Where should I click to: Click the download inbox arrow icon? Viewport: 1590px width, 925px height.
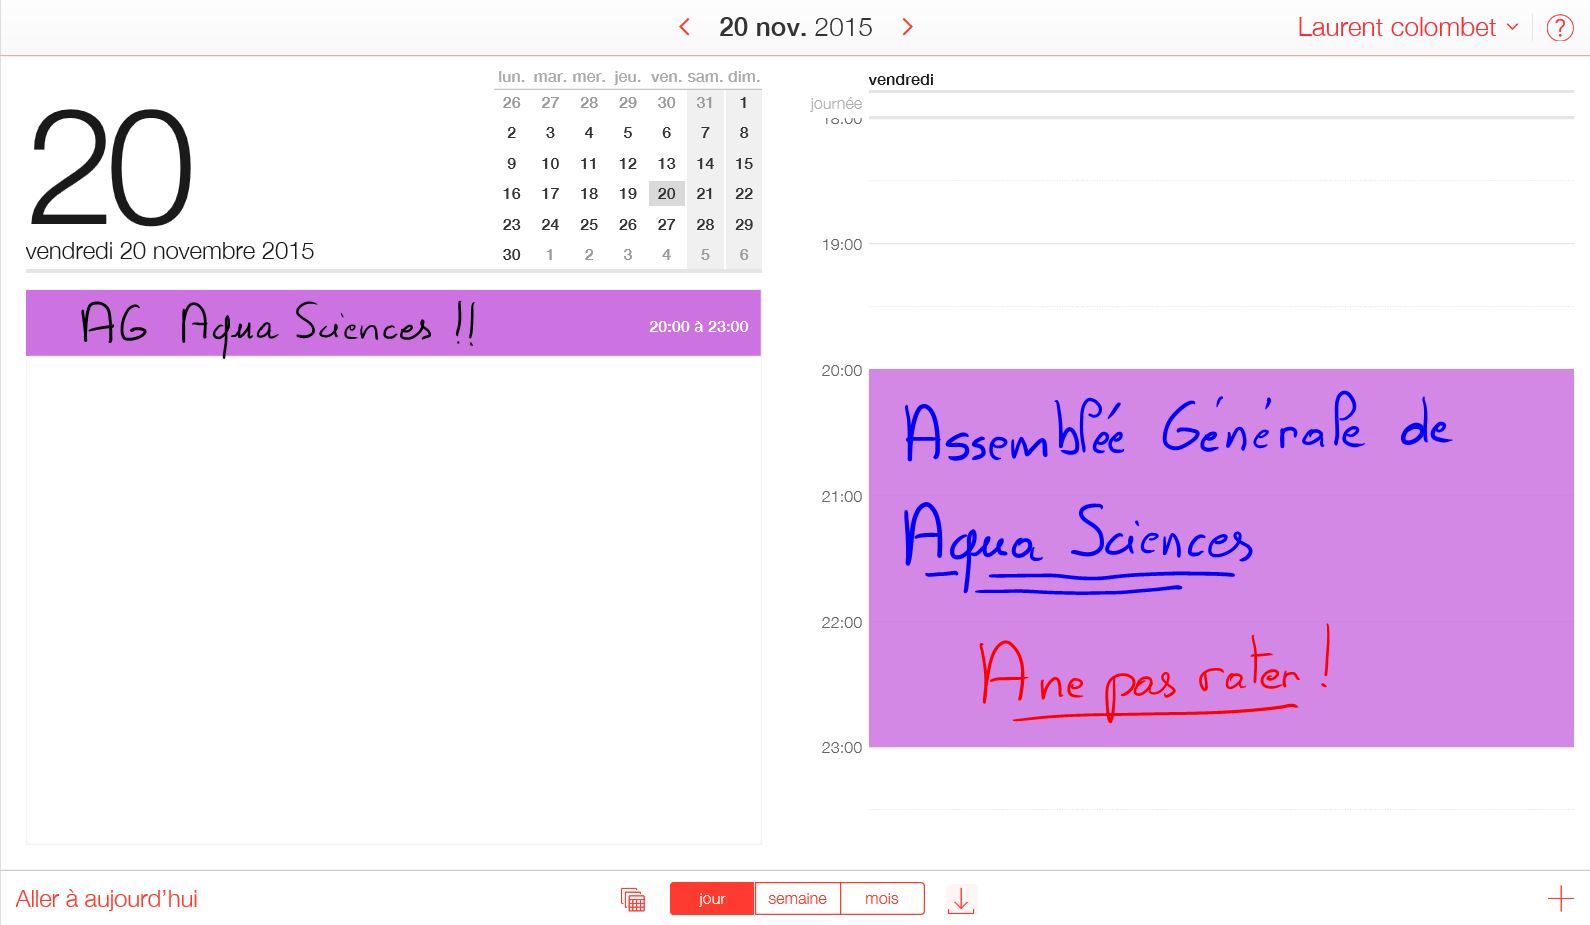[x=960, y=899]
